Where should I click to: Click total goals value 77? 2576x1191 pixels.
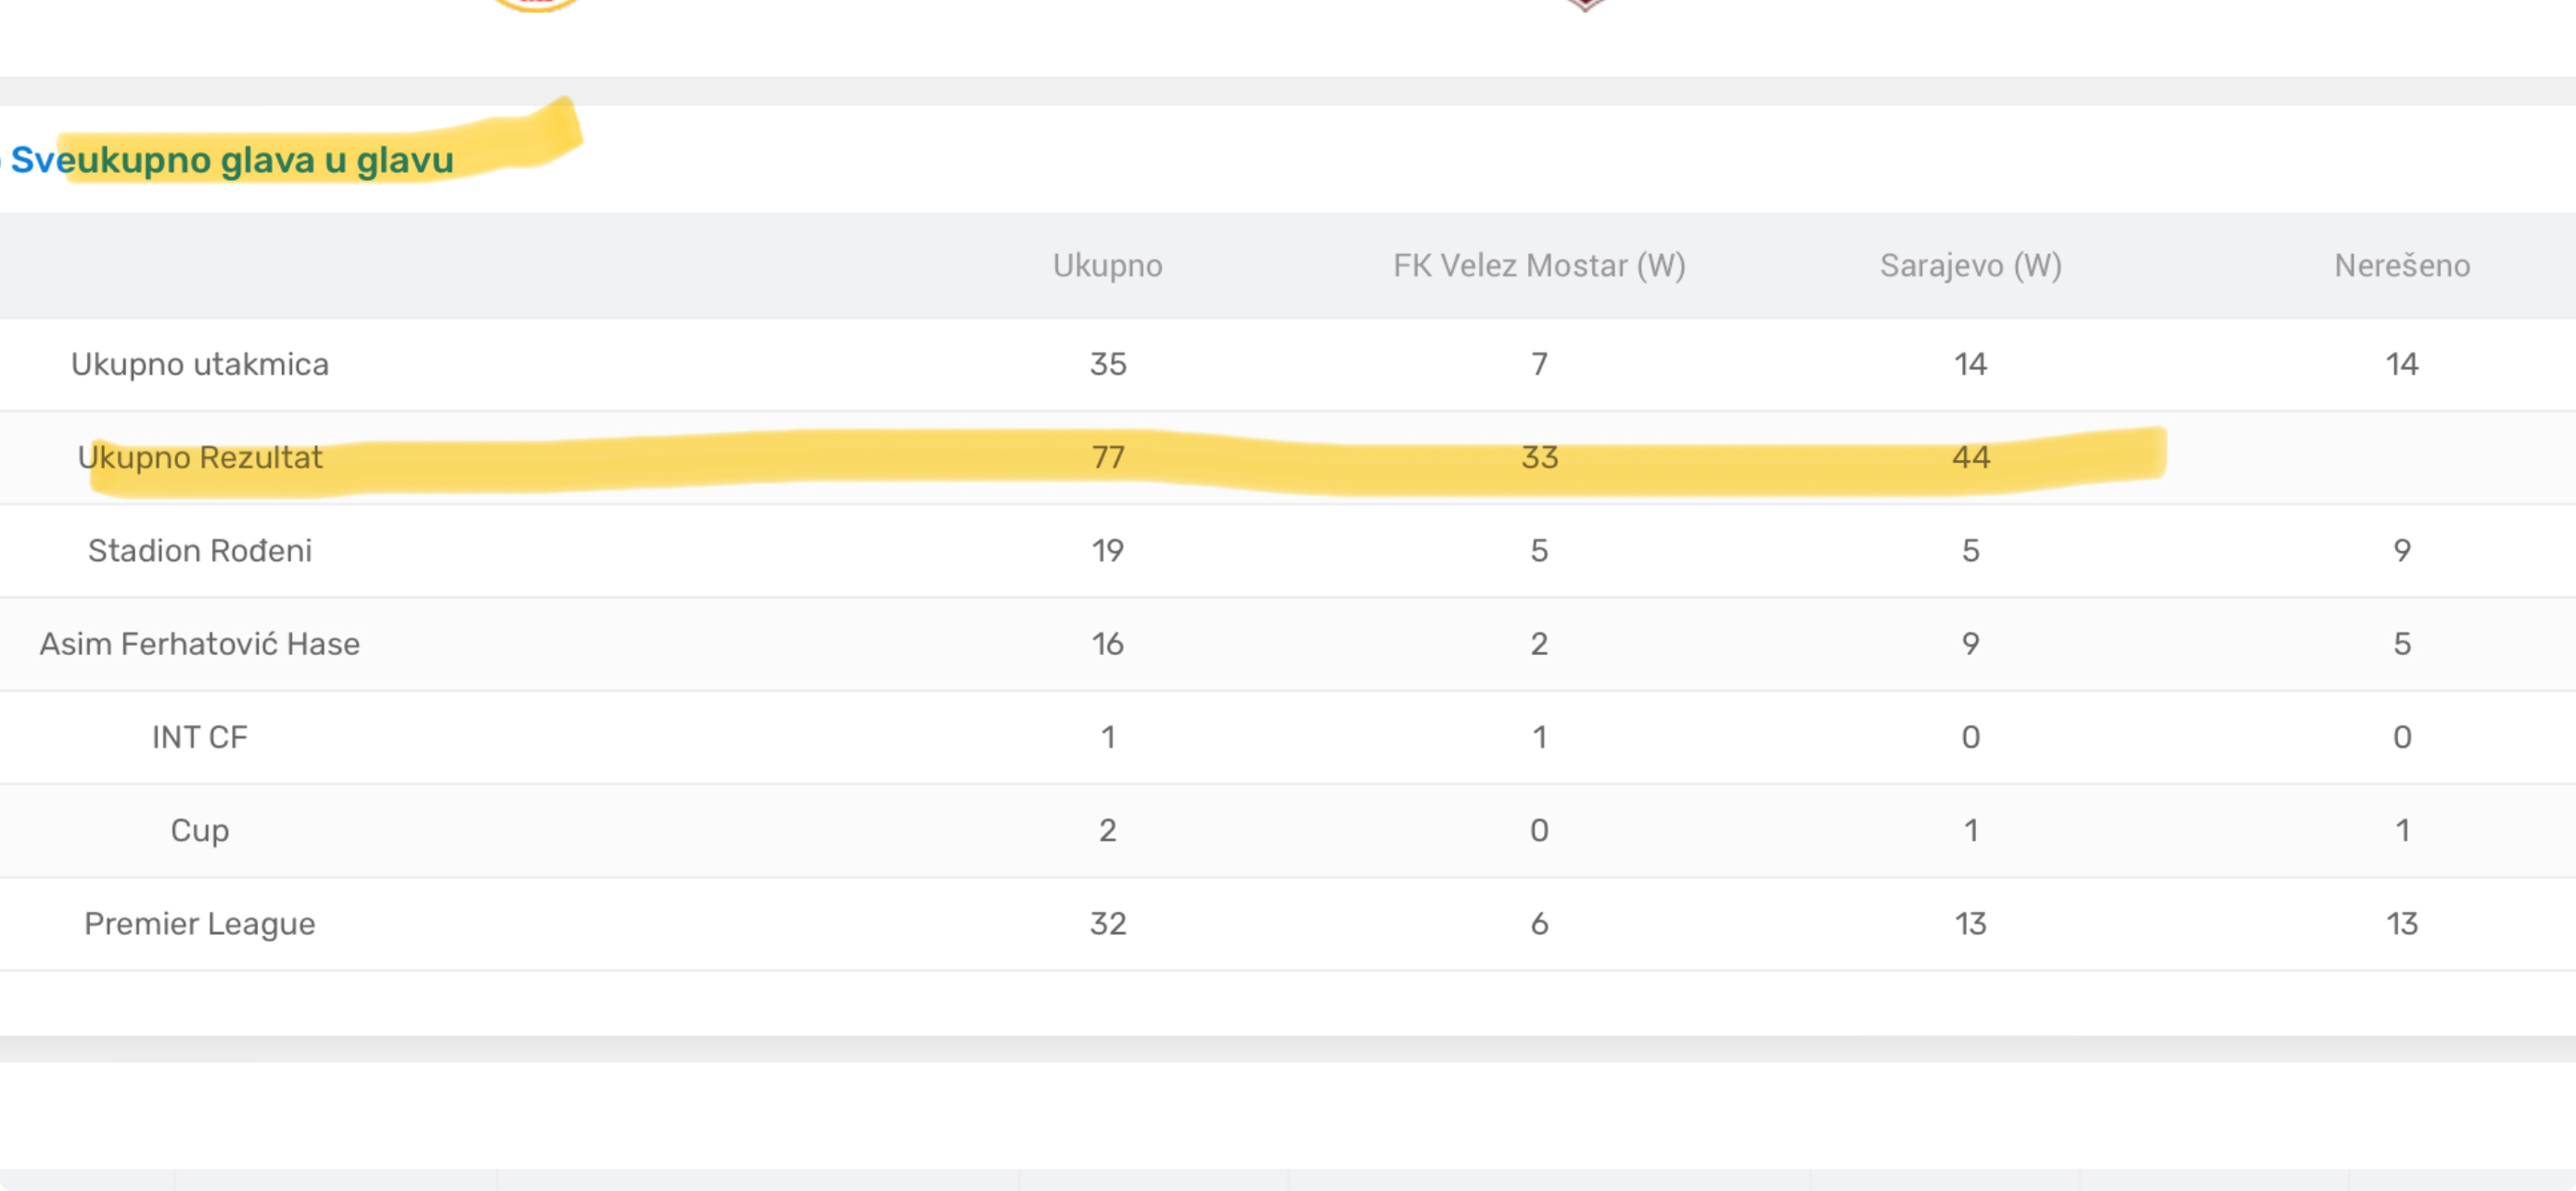pos(1108,457)
